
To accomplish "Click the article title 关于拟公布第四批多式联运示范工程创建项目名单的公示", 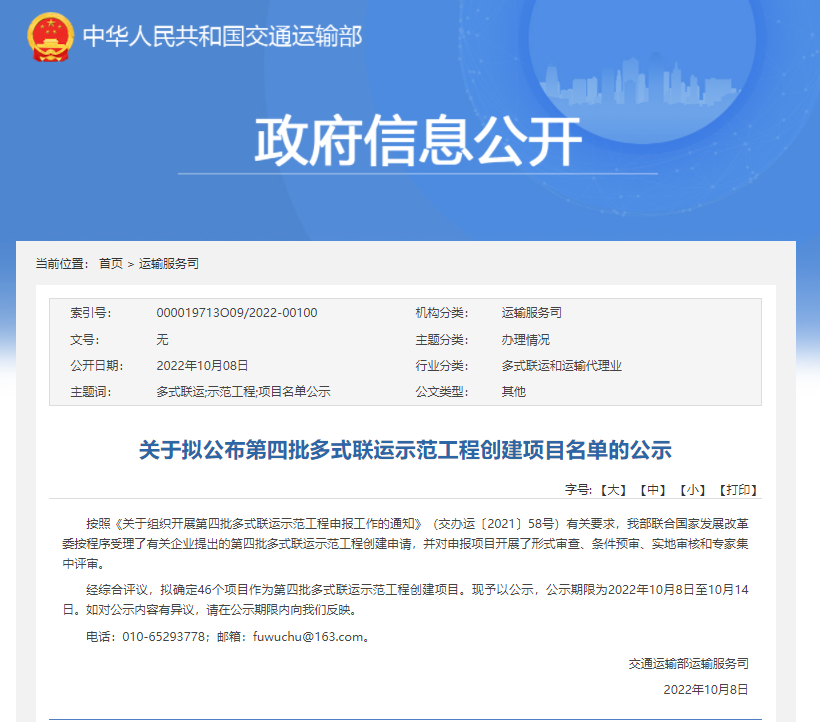I will click(405, 450).
